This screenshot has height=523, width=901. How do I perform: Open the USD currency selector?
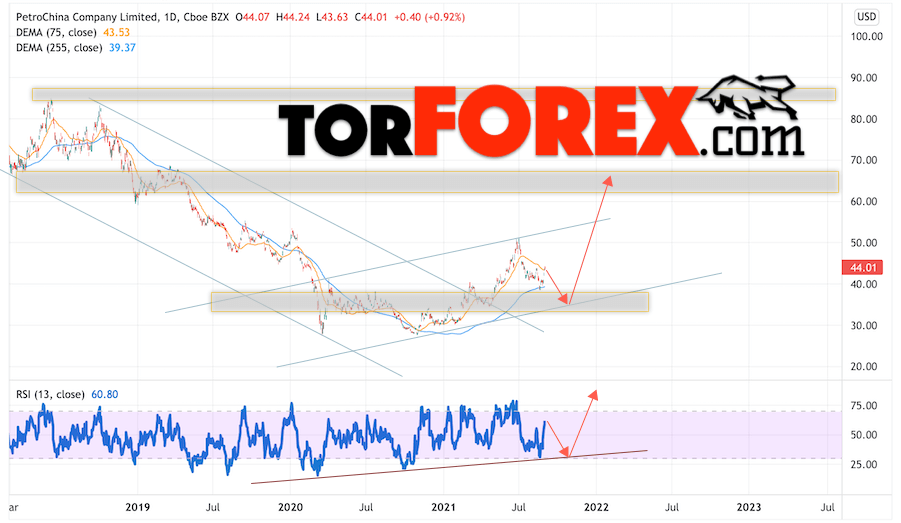pos(867,17)
